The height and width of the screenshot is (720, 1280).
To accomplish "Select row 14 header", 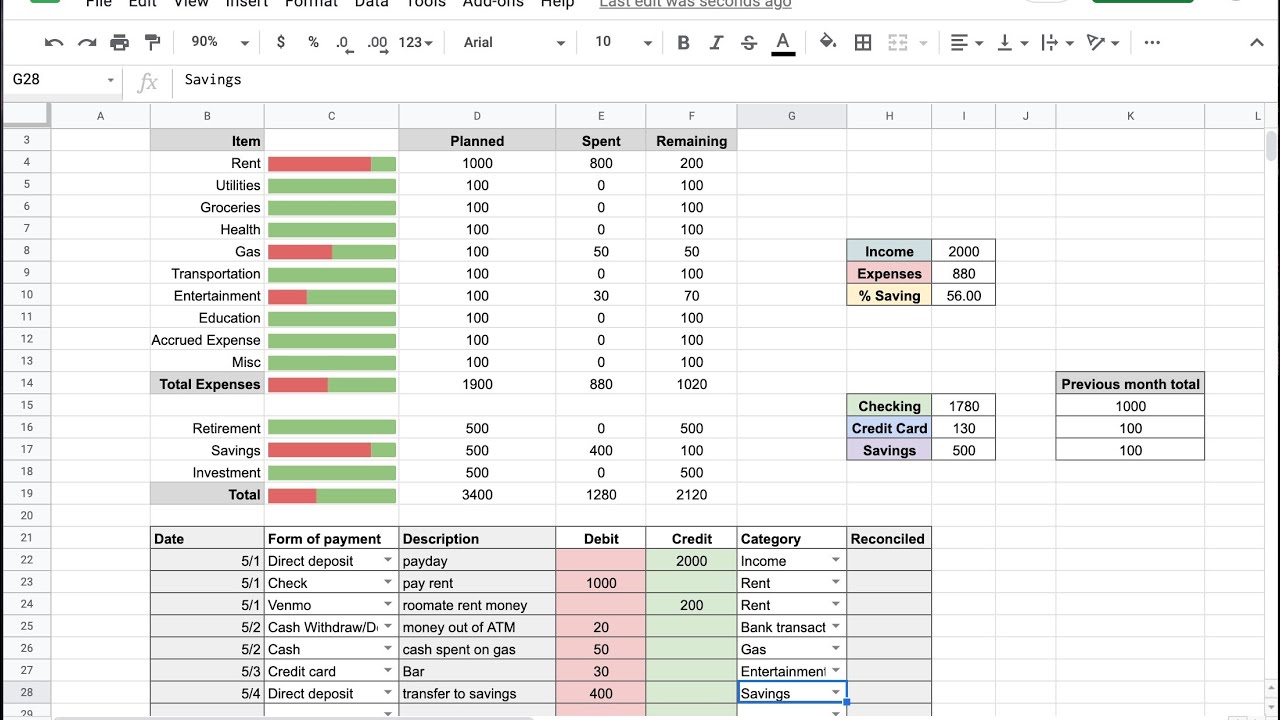I will [x=26, y=383].
